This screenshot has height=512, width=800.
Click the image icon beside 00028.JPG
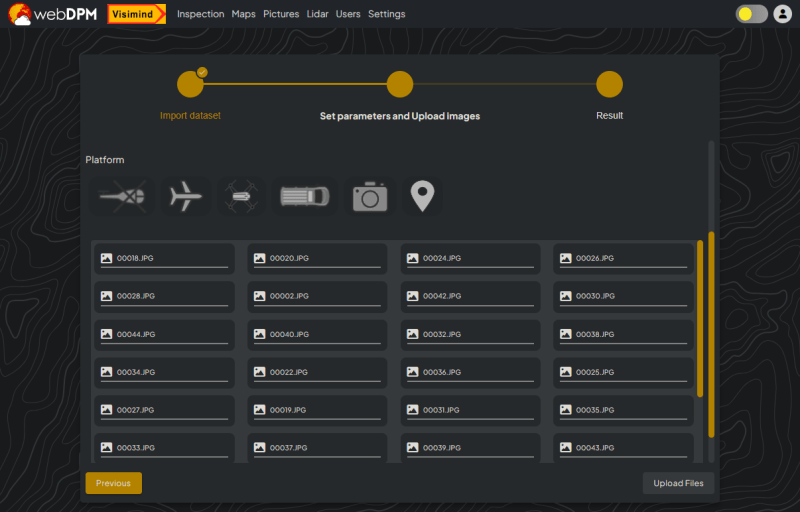click(106, 296)
